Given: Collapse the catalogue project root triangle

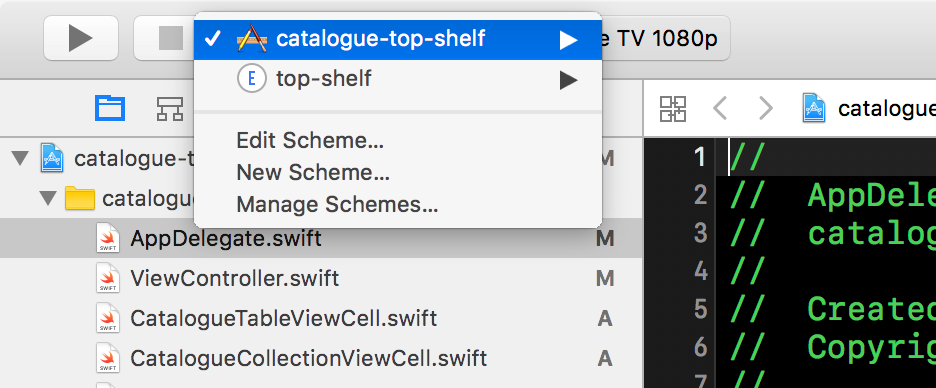Looking at the screenshot, I should click(21, 159).
